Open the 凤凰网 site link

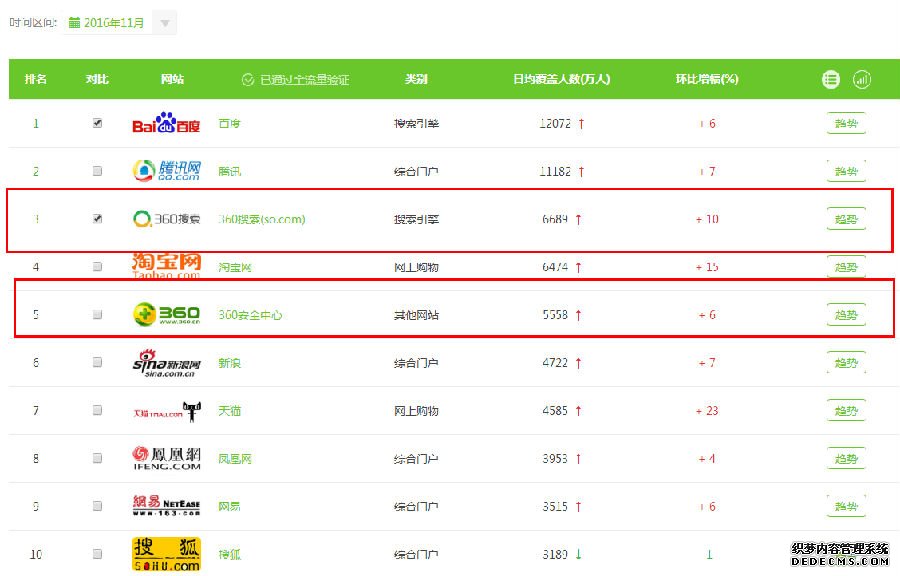click(235, 459)
